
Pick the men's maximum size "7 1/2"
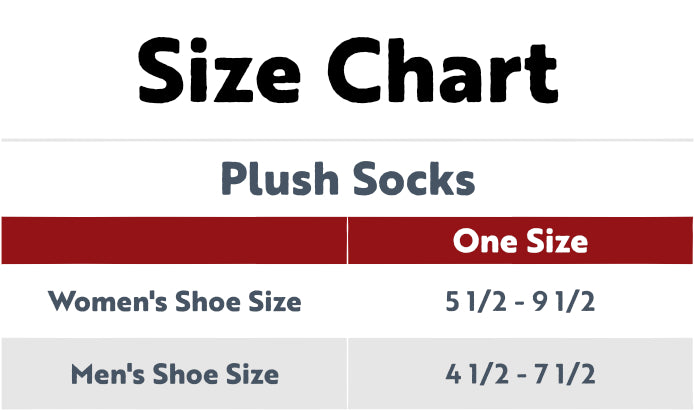pyautogui.click(x=567, y=375)
